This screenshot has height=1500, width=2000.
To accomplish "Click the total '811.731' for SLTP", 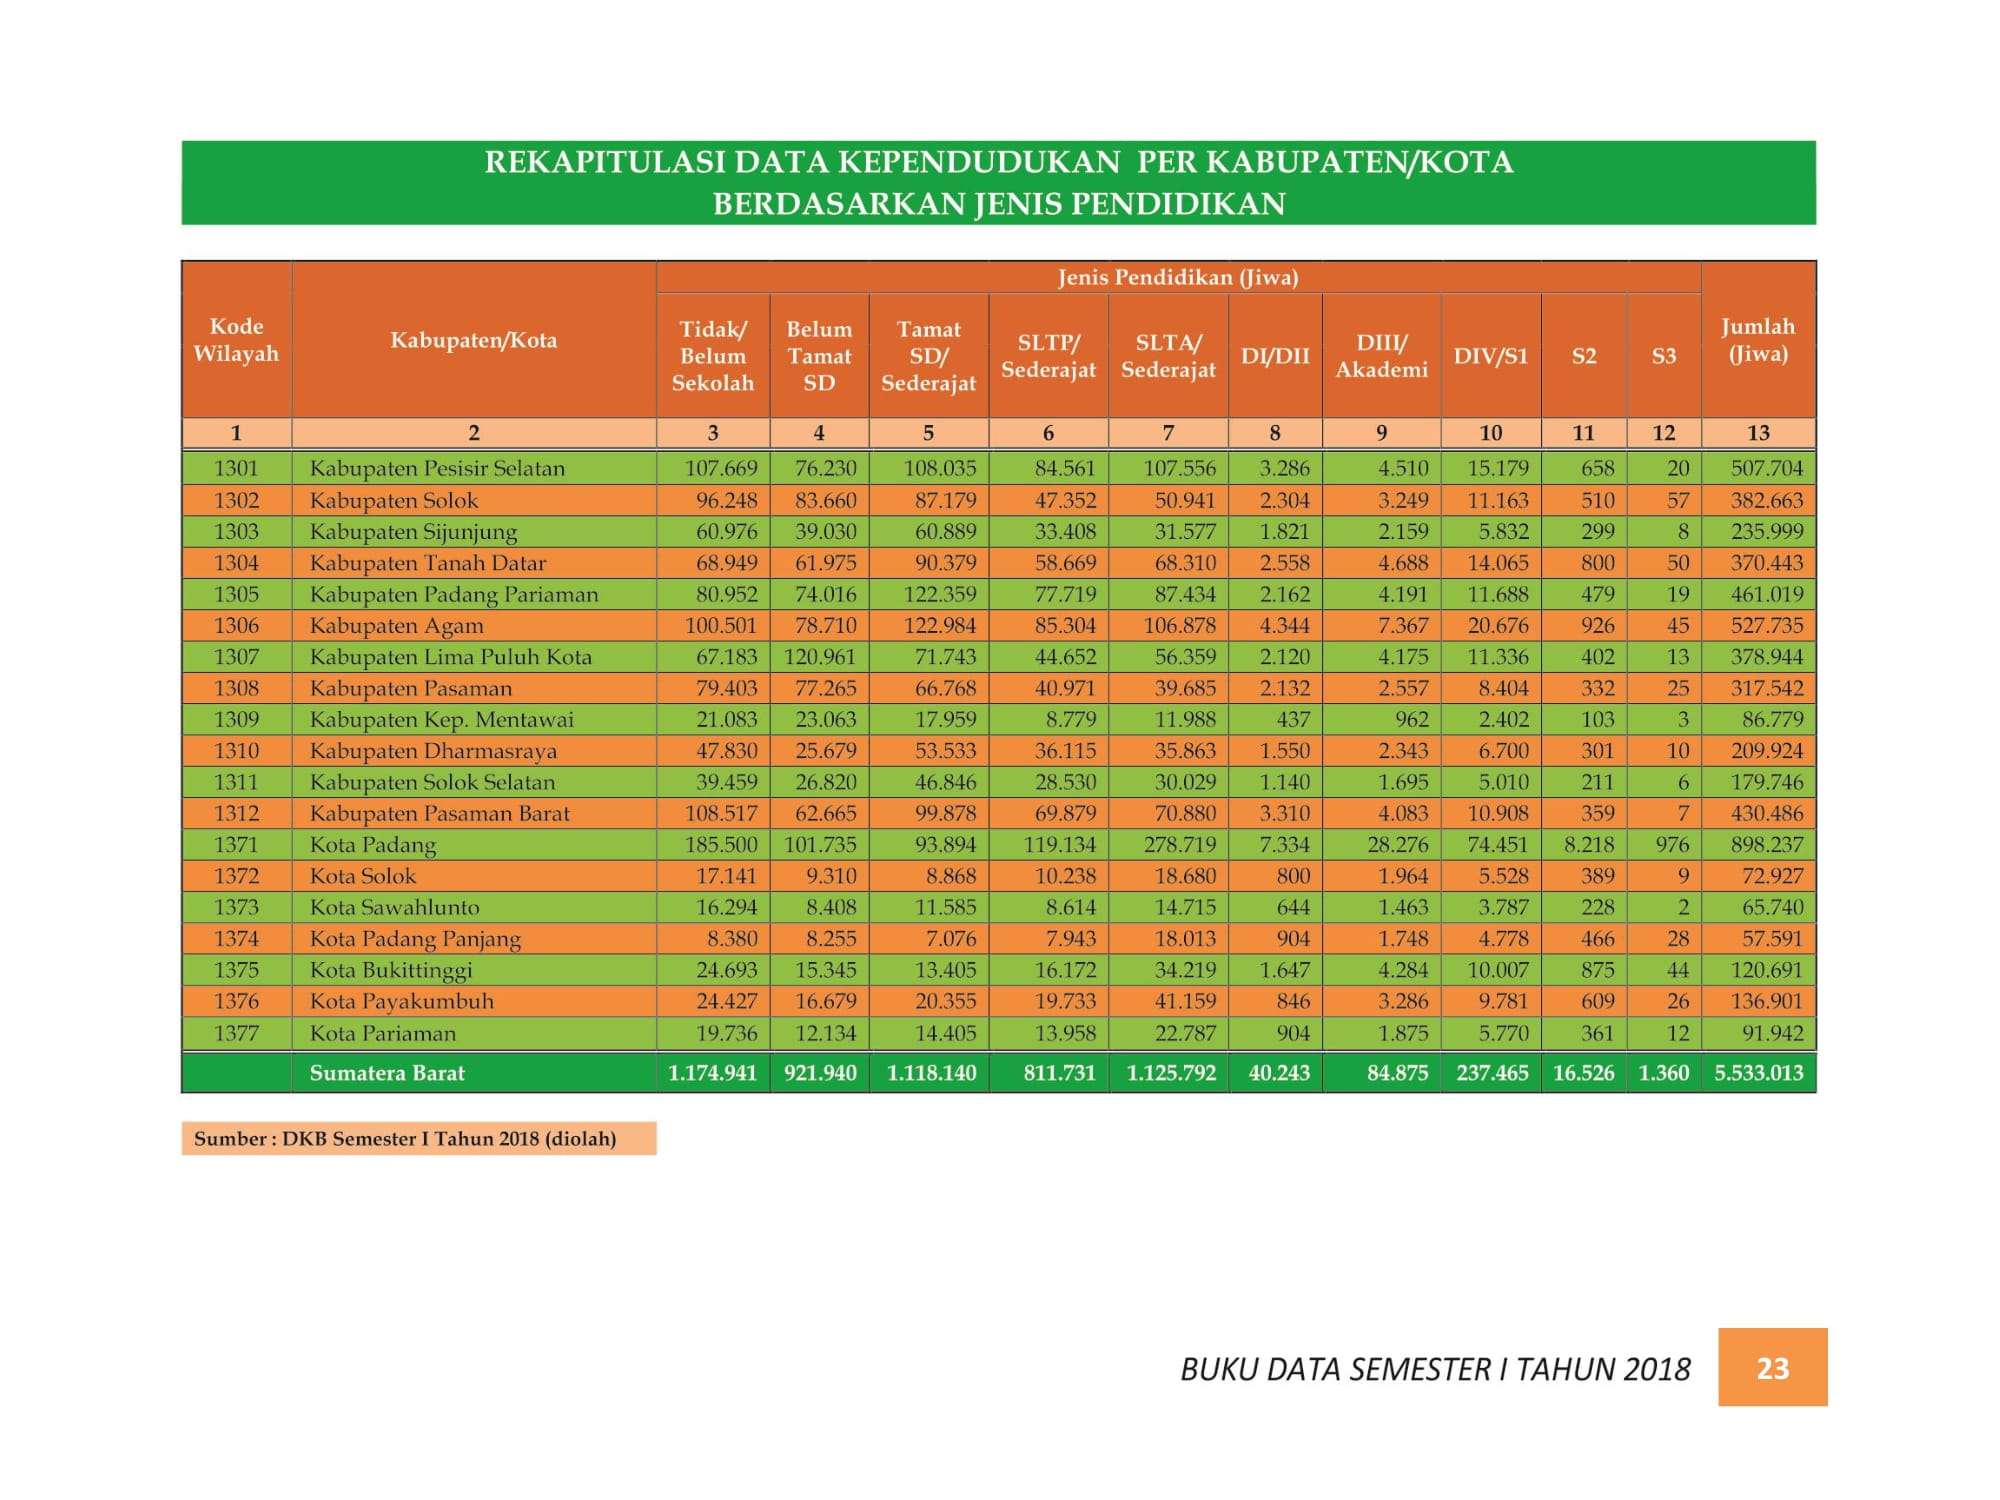I will click(x=1059, y=1073).
